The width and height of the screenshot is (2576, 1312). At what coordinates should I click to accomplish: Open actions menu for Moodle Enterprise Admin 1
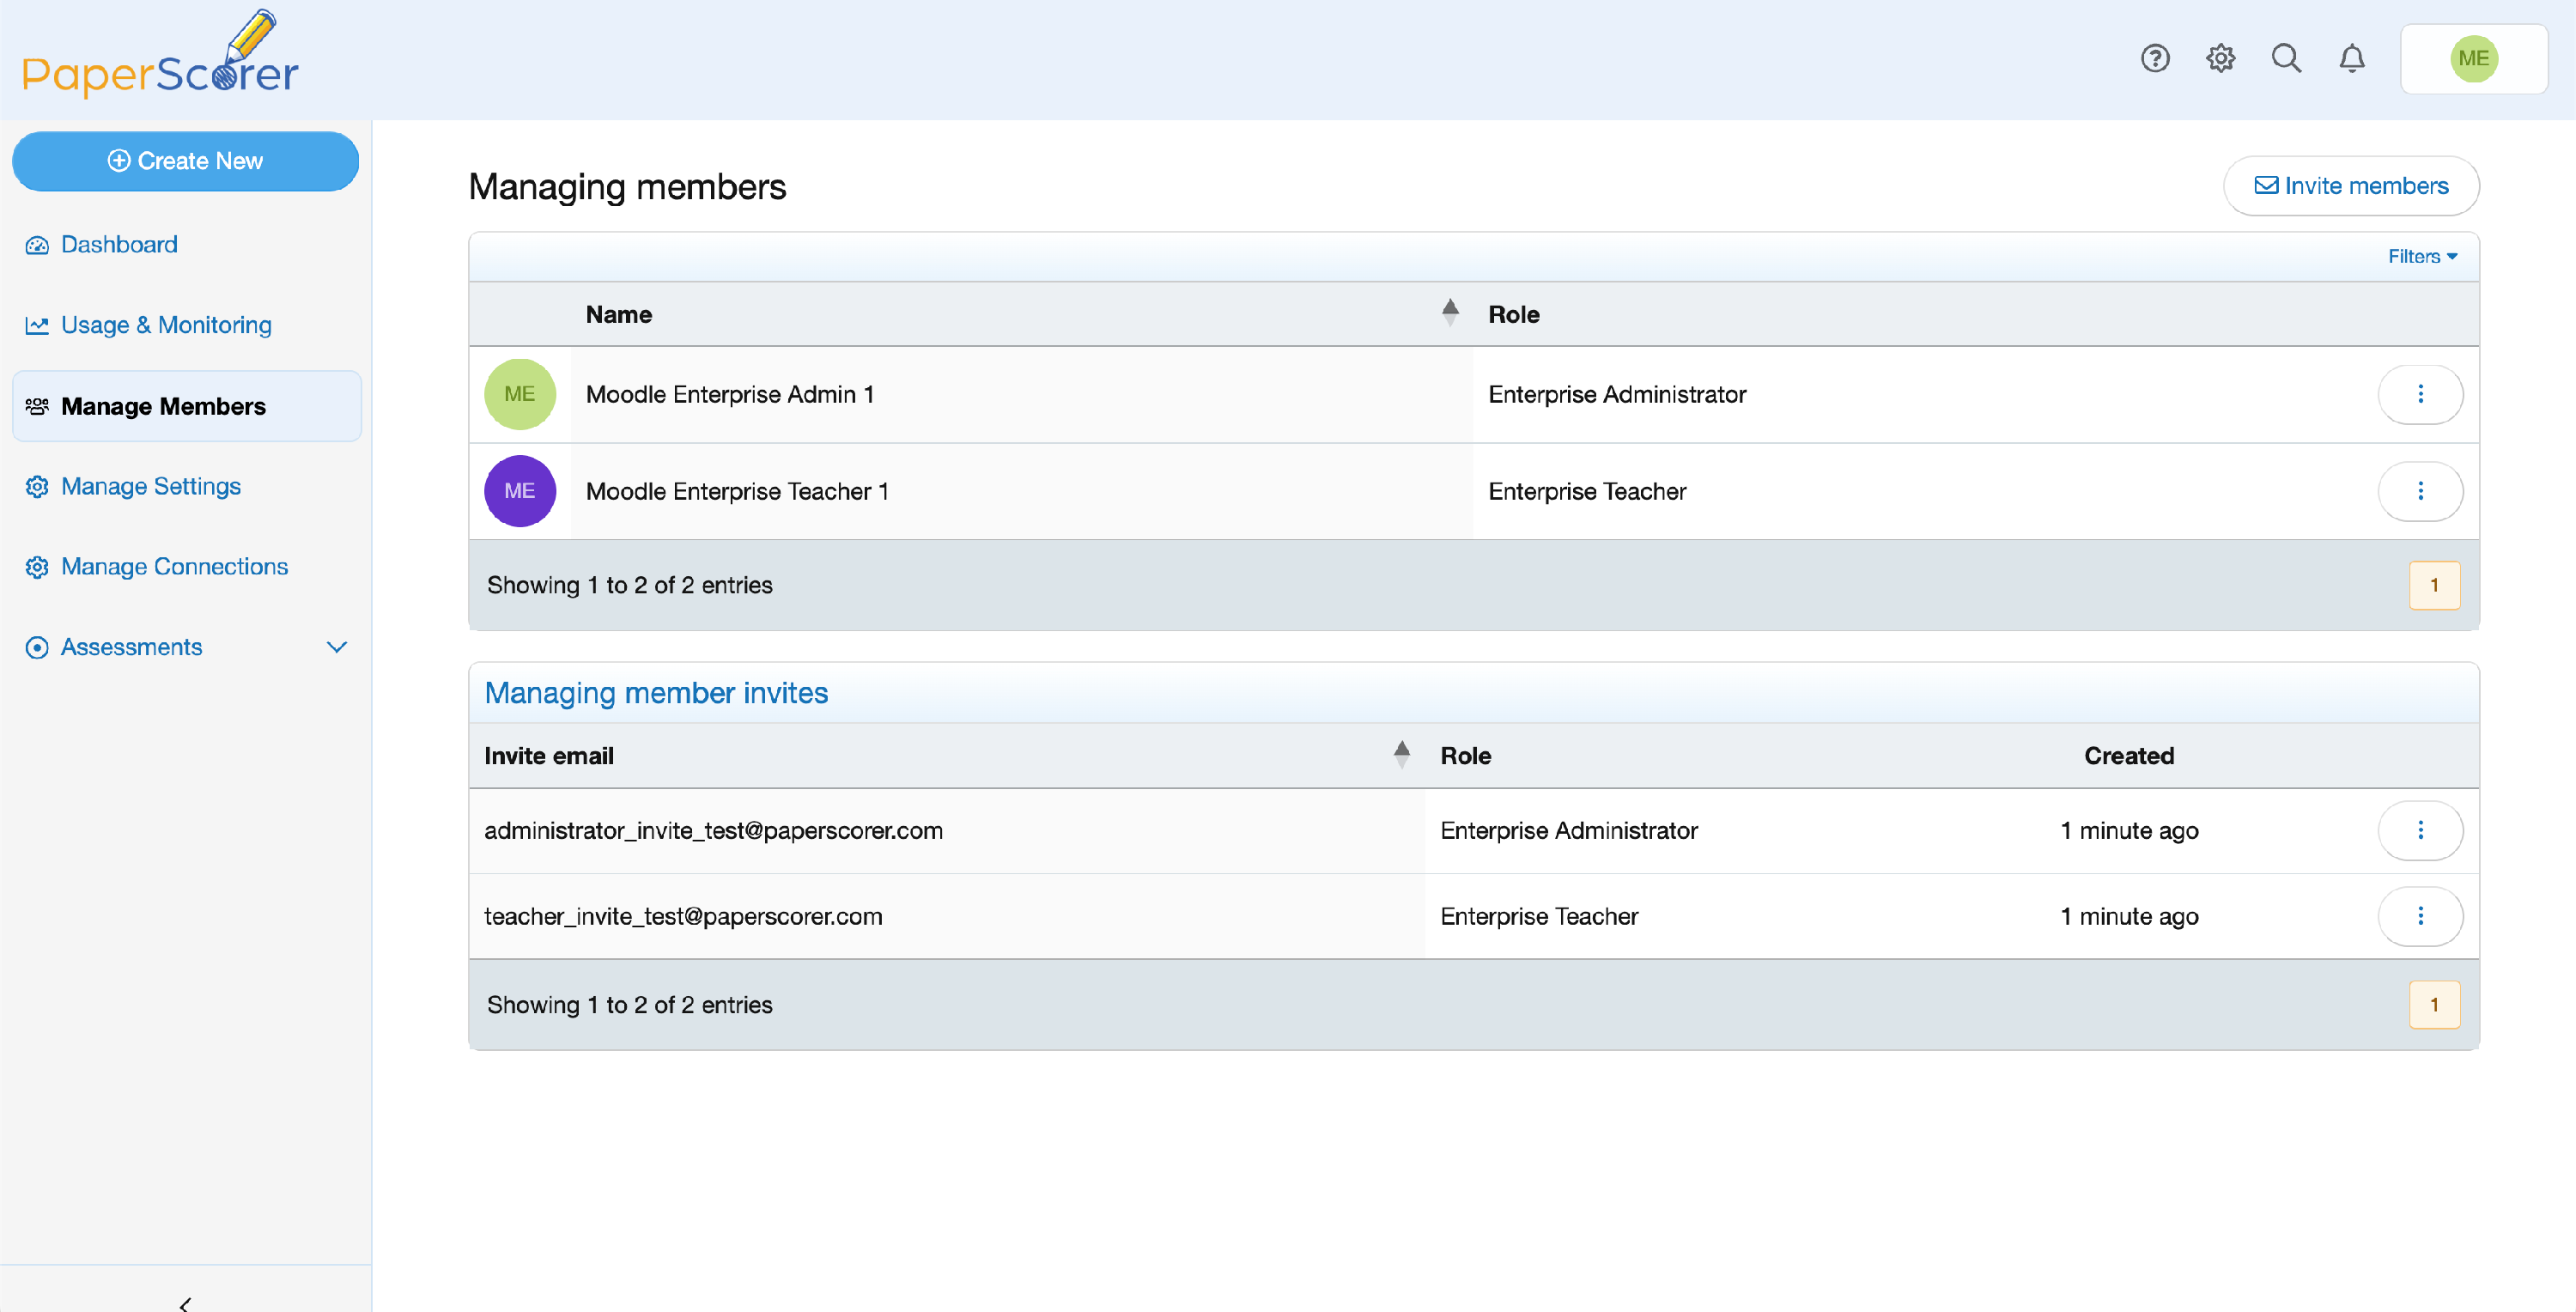(2420, 394)
